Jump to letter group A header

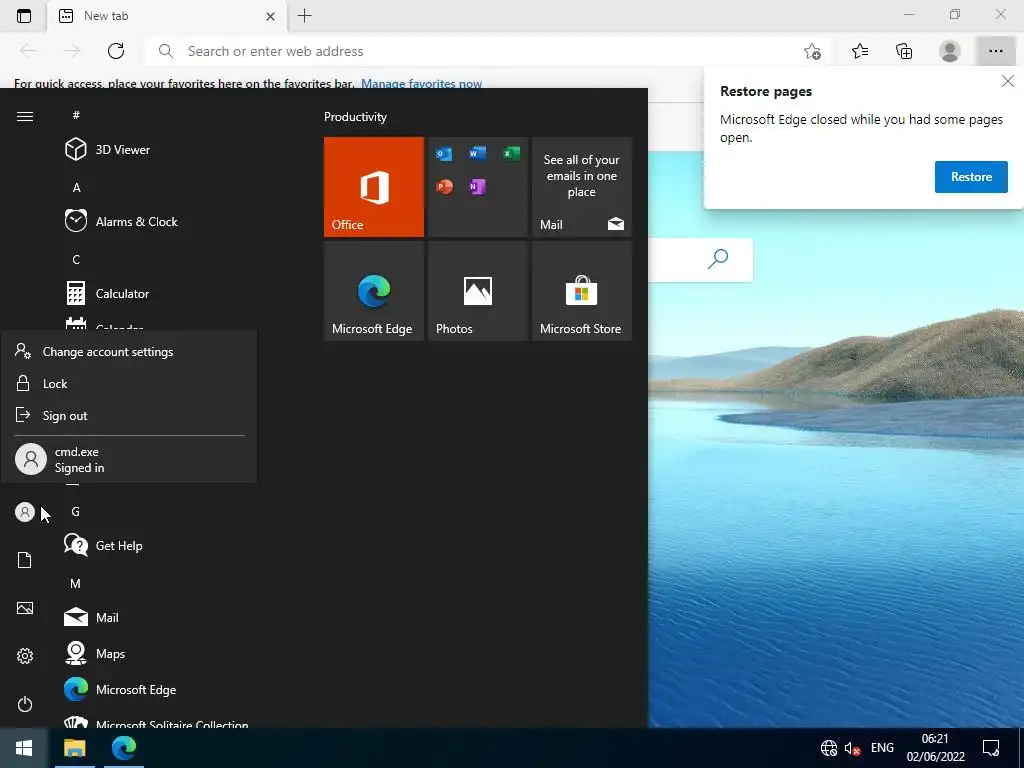click(76, 187)
